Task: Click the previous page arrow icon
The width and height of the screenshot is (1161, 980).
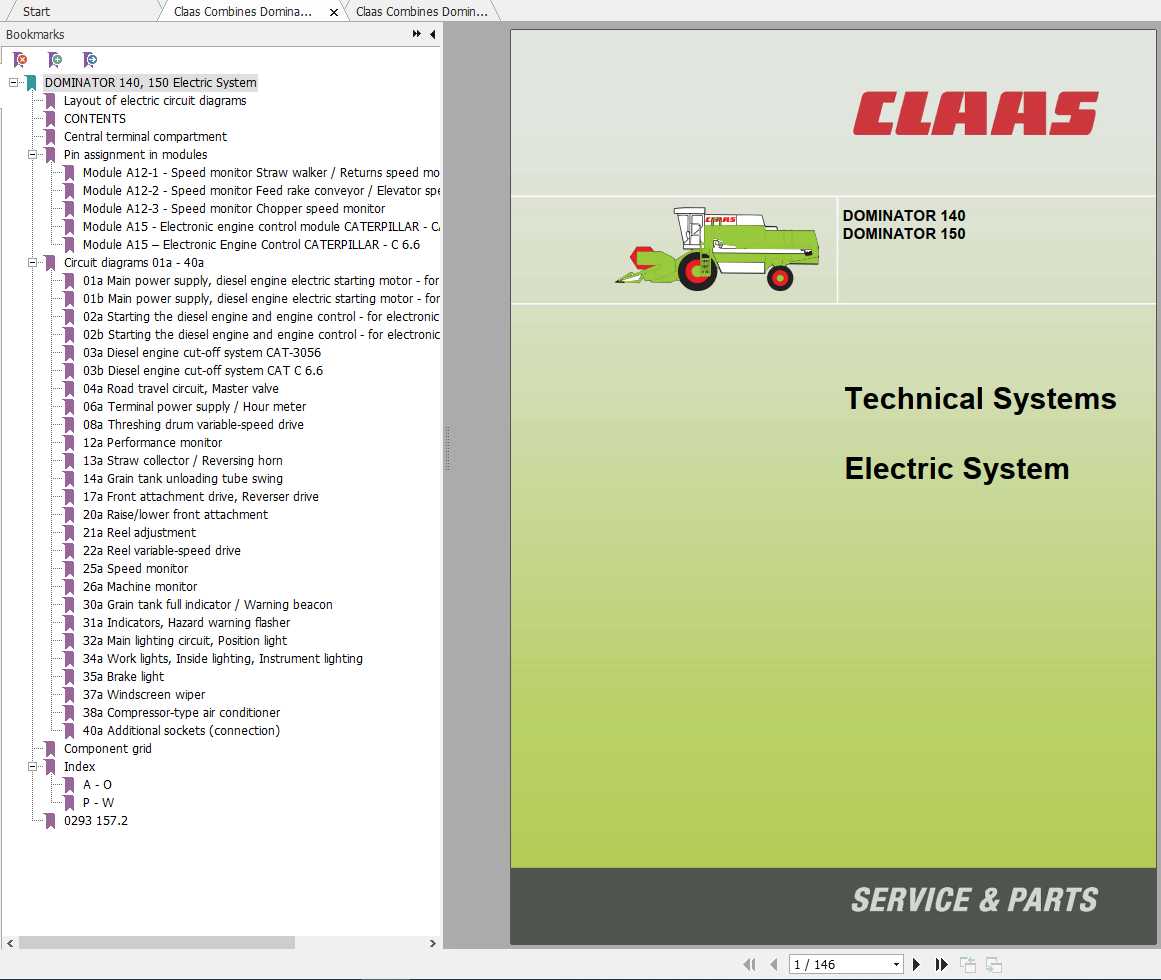Action: coord(775,964)
